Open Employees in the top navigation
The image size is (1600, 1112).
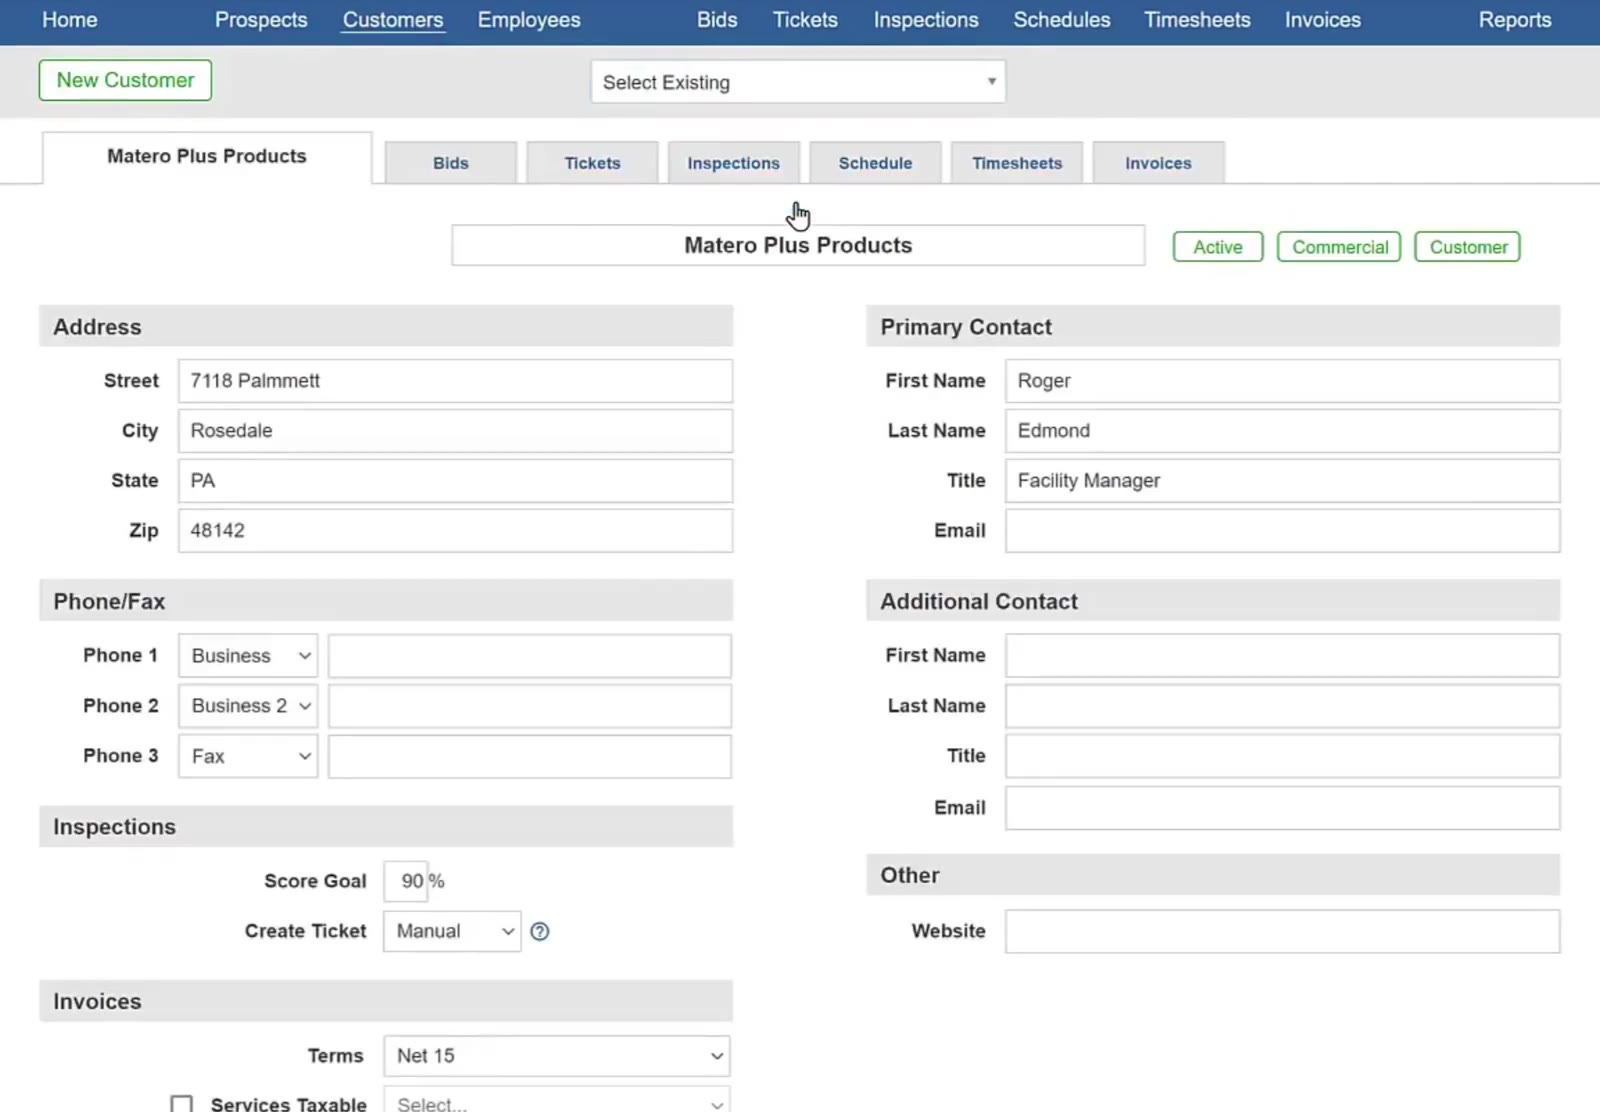point(529,20)
